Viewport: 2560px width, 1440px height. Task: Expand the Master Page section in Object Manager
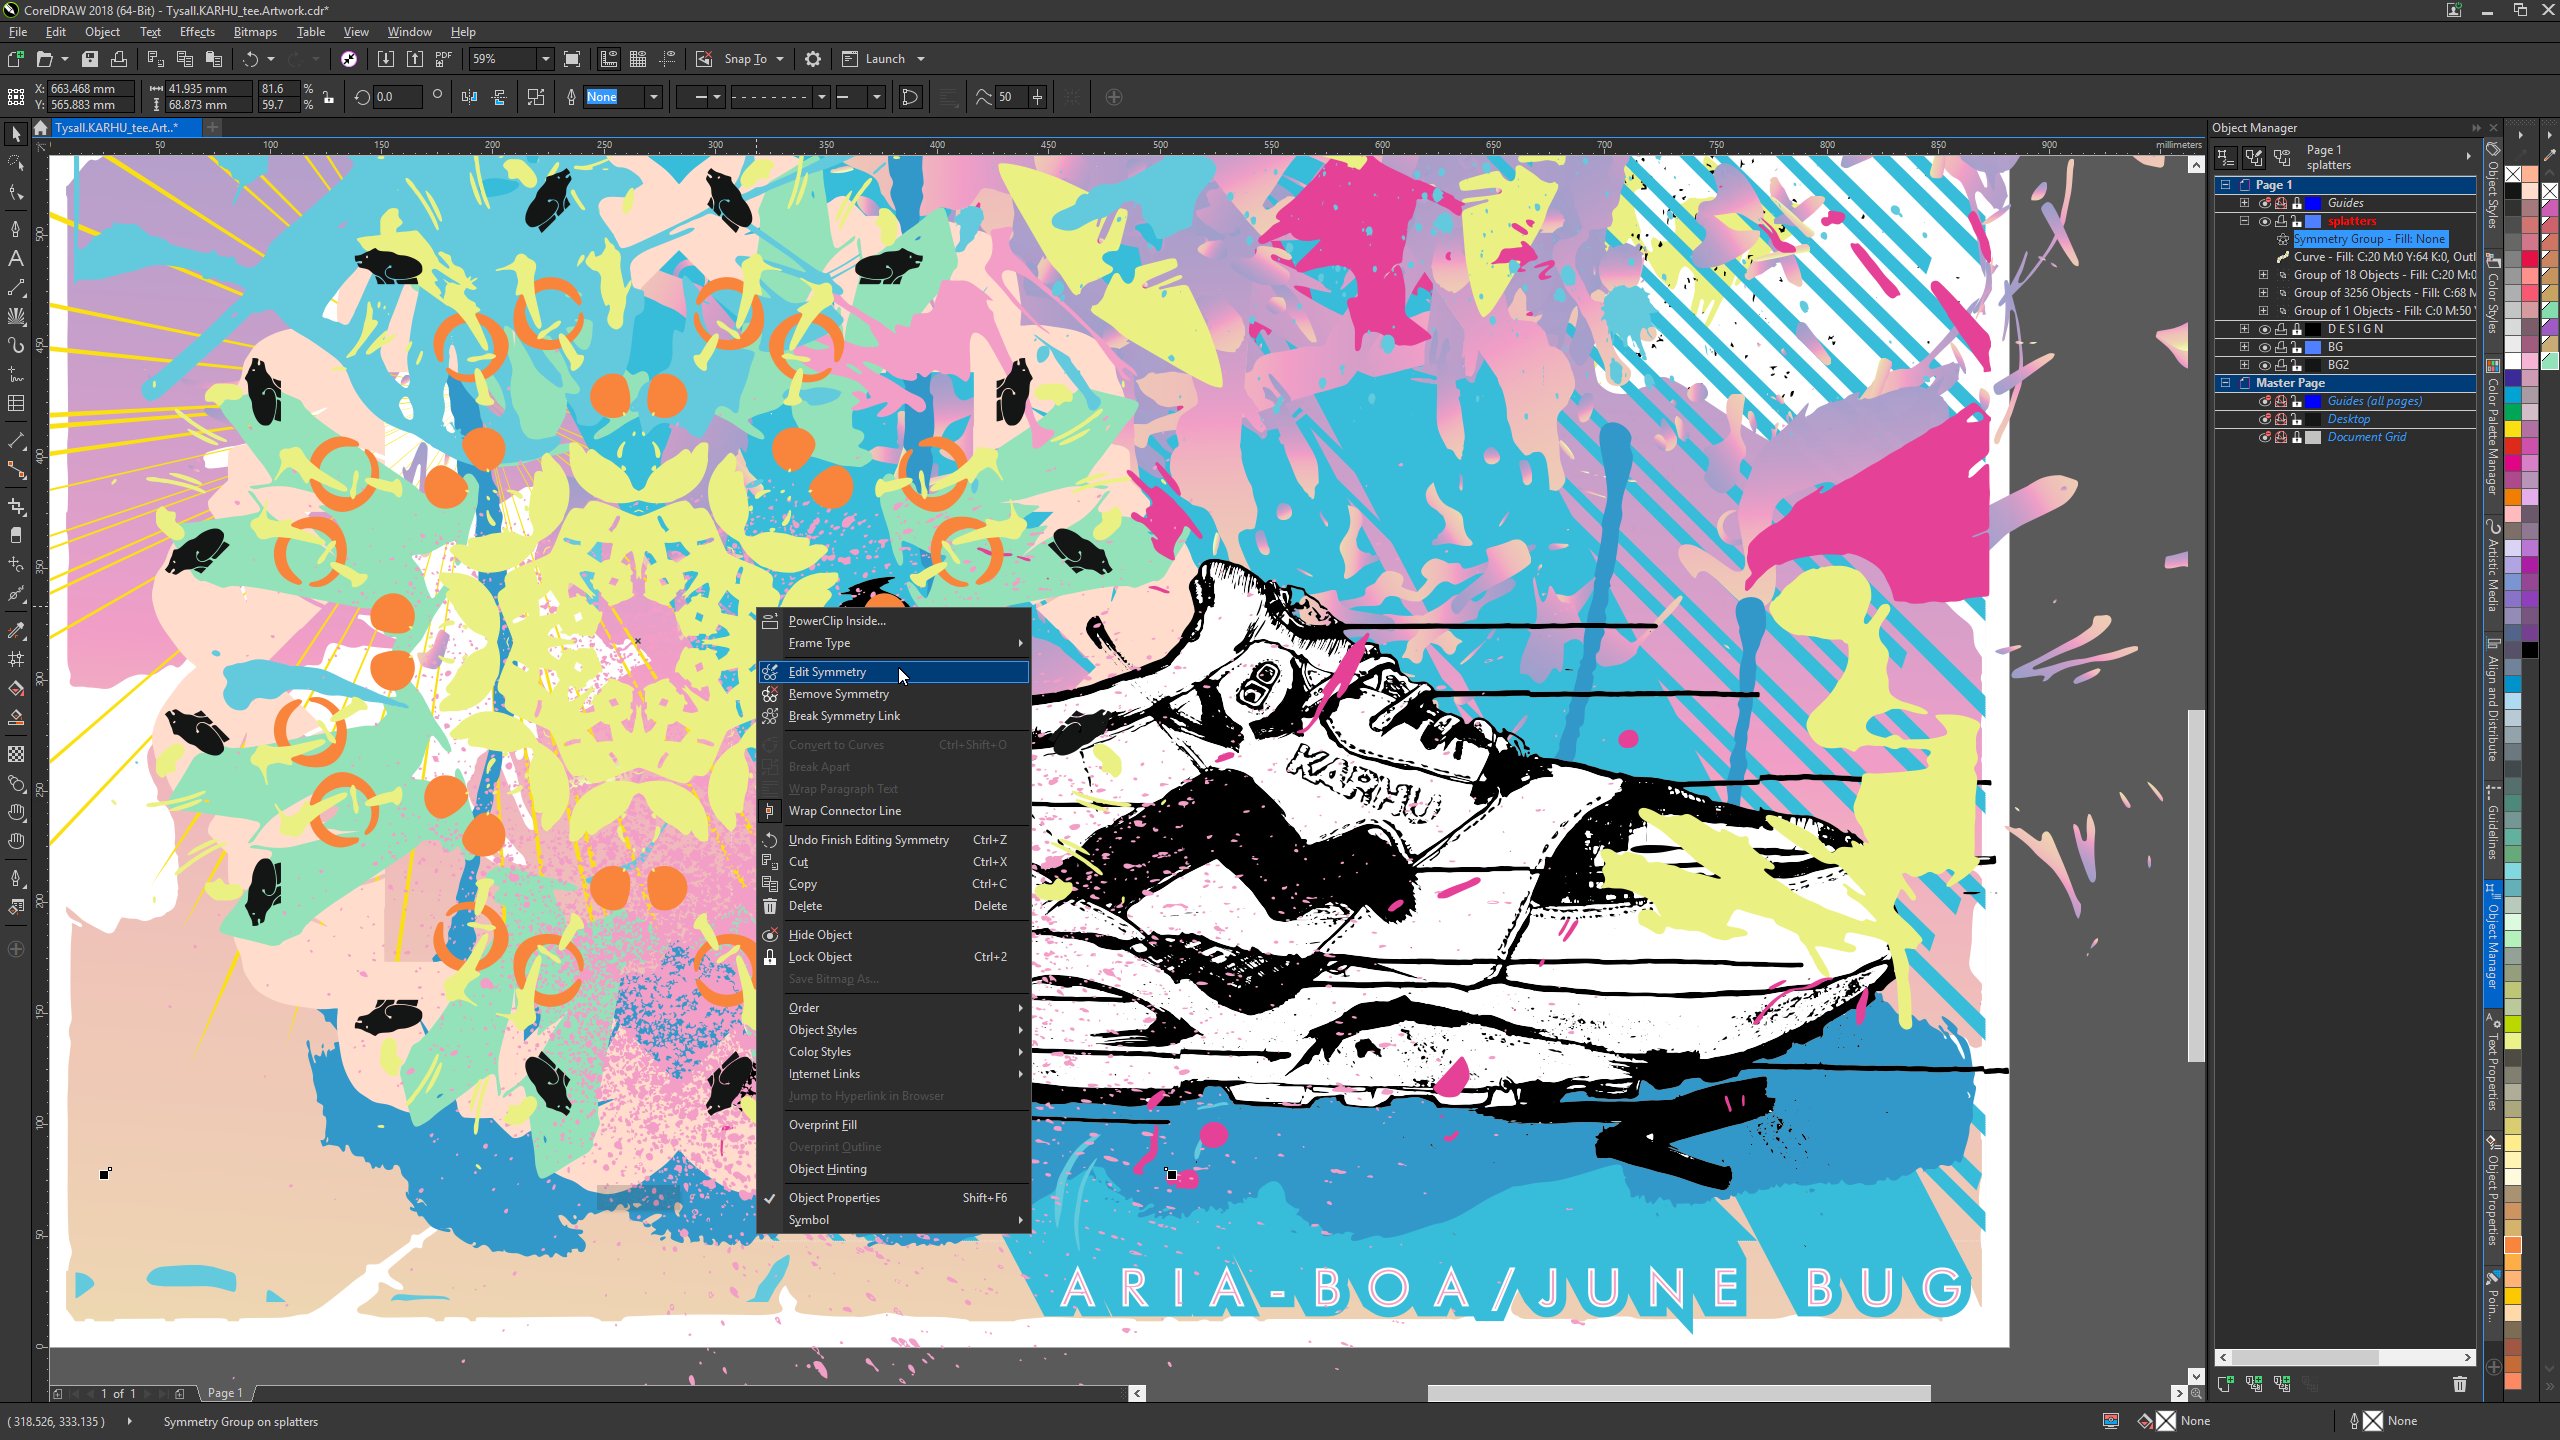2222,382
